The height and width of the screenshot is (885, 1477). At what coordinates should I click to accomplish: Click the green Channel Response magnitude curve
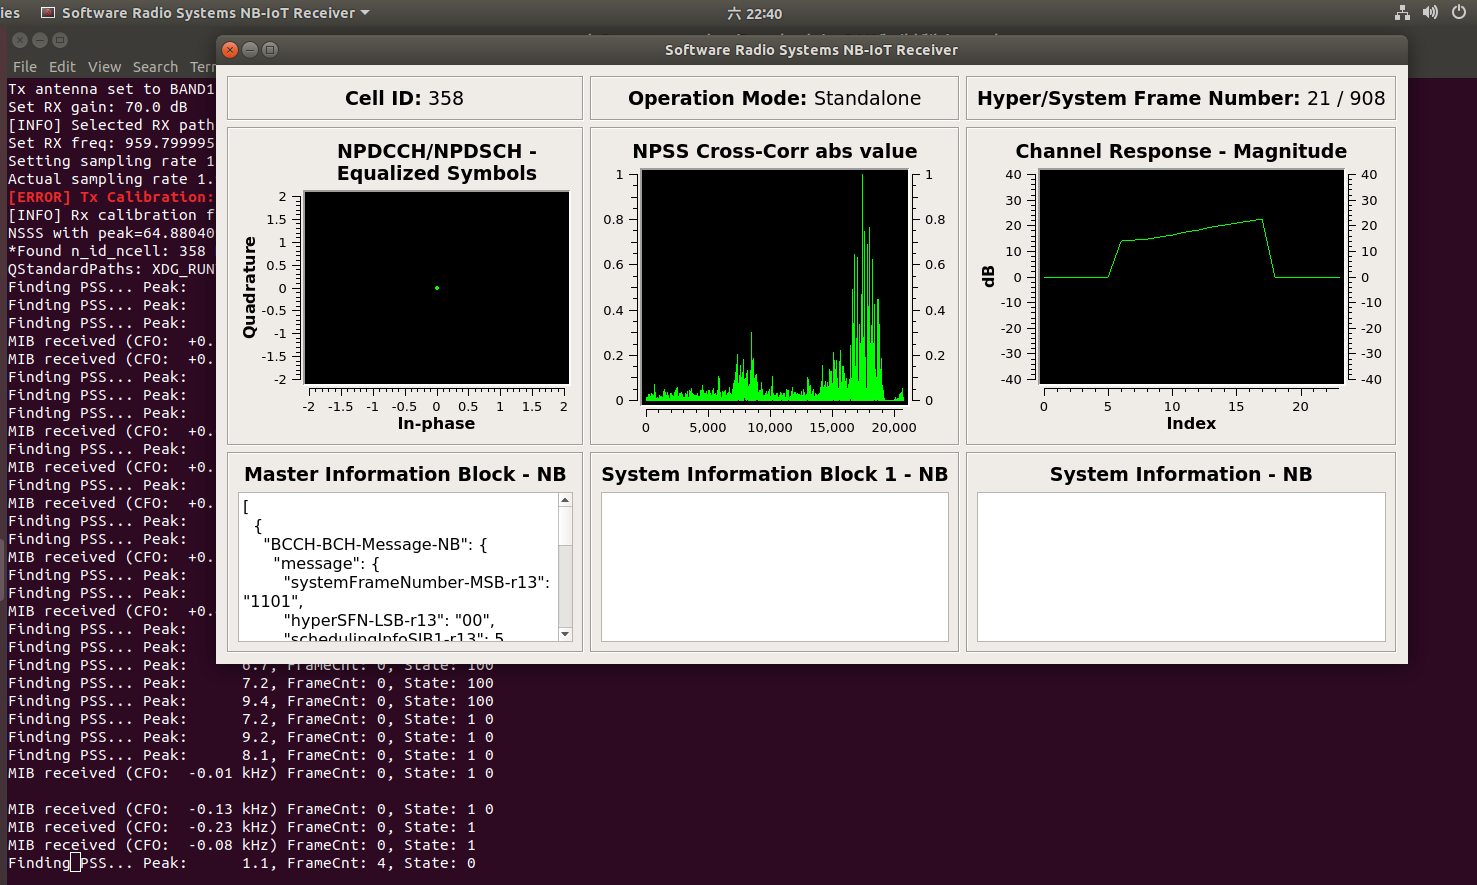pyautogui.click(x=1190, y=232)
